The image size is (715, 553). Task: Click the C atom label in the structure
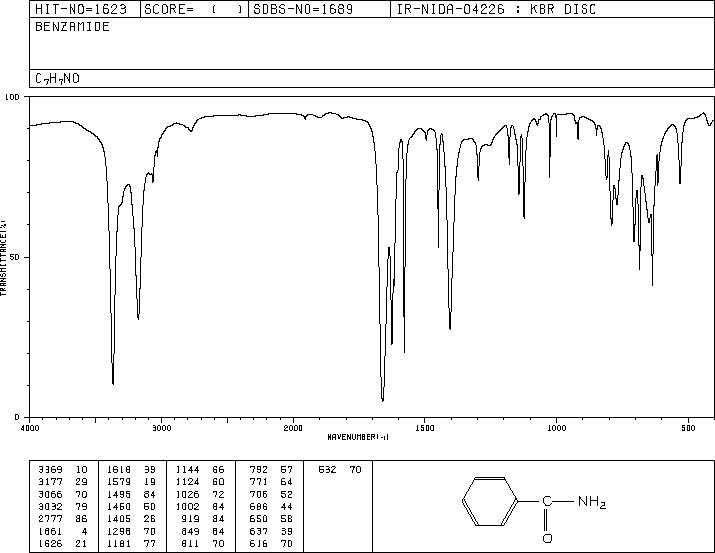pyautogui.click(x=547, y=501)
